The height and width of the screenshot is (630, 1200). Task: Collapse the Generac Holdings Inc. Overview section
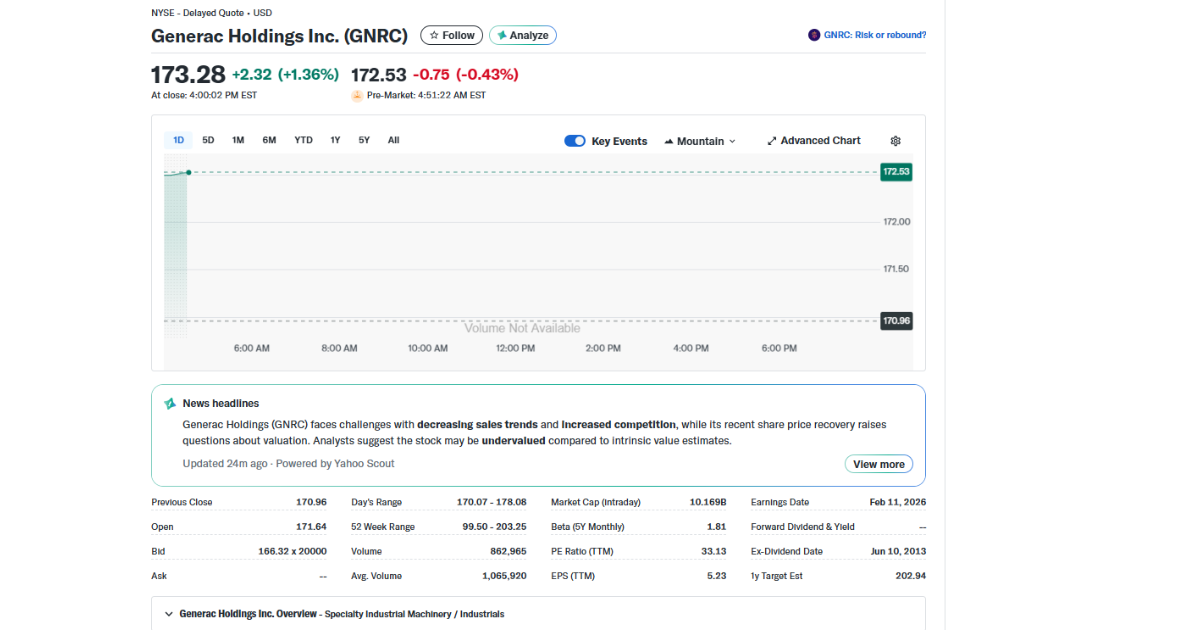pyautogui.click(x=168, y=613)
